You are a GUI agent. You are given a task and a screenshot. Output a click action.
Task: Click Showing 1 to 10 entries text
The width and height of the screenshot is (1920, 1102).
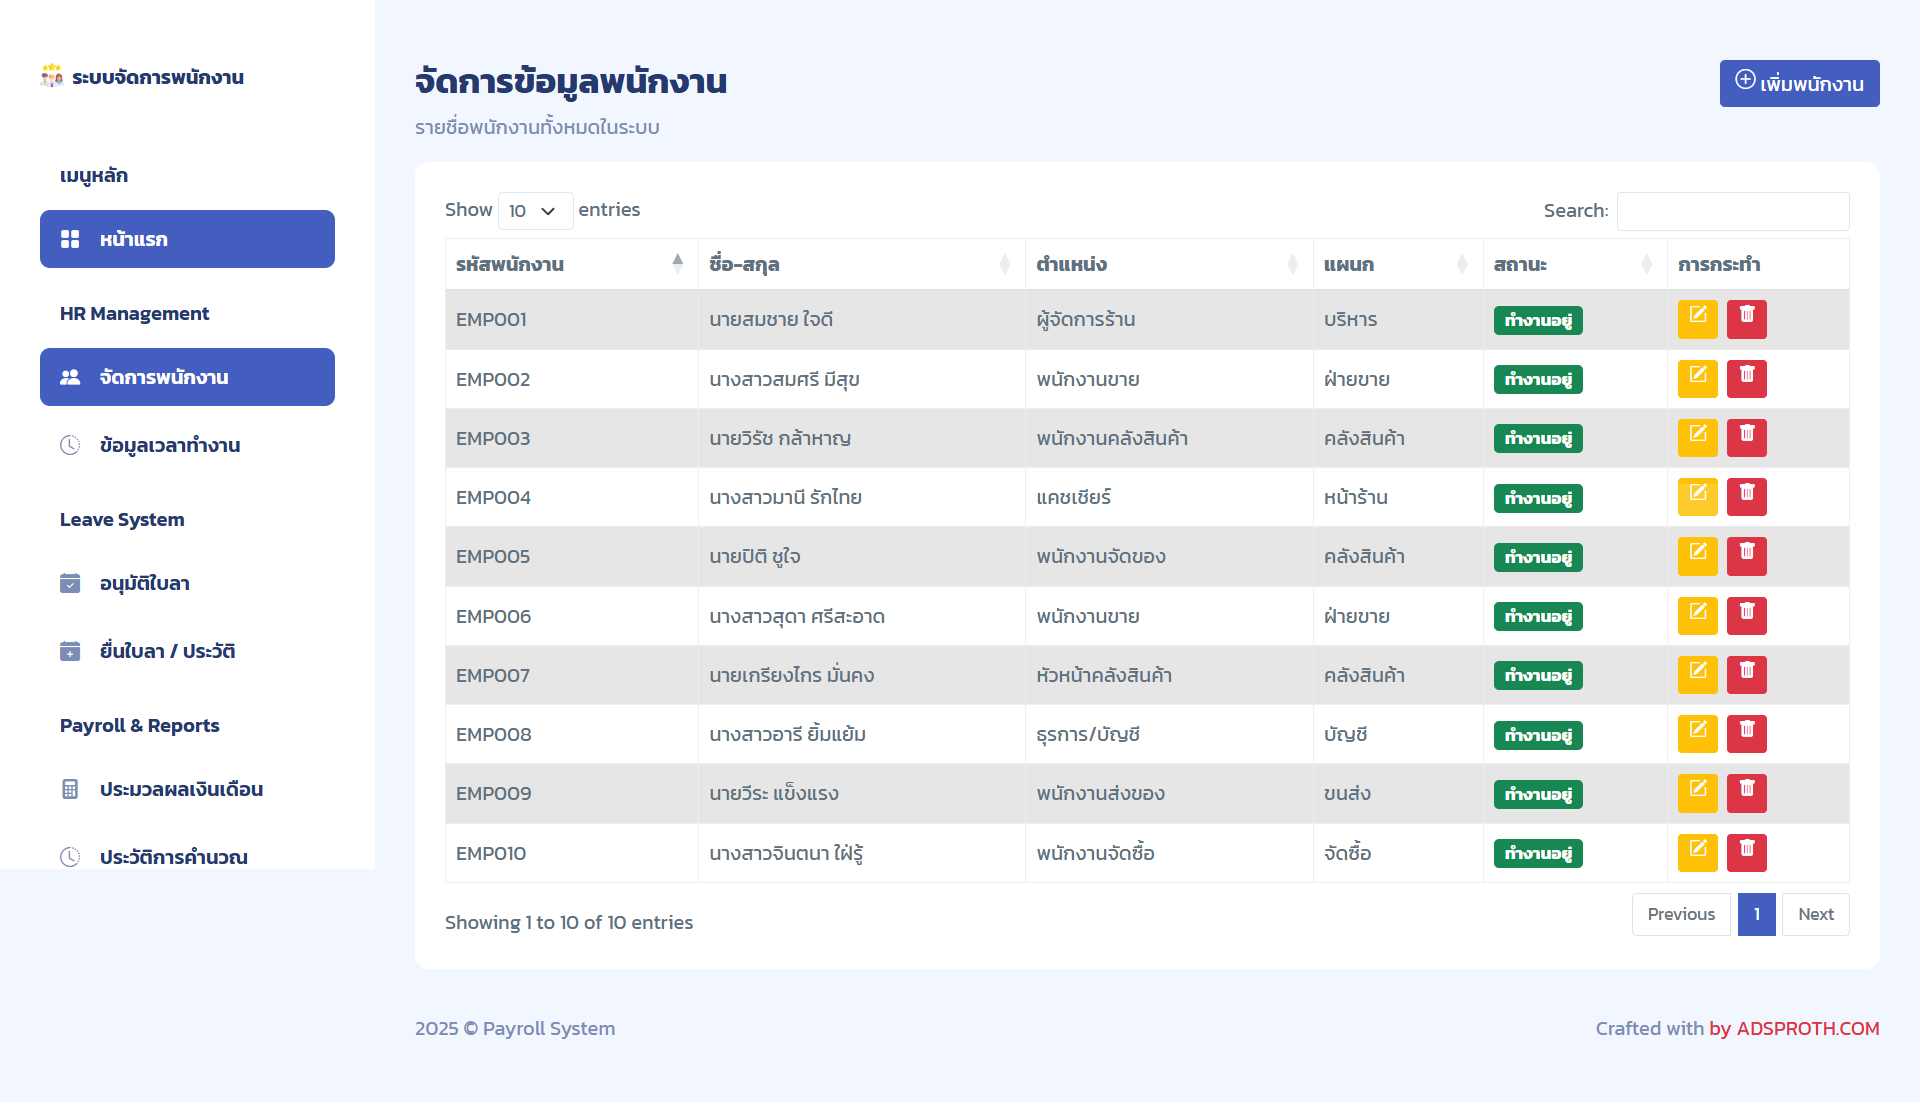click(x=568, y=922)
